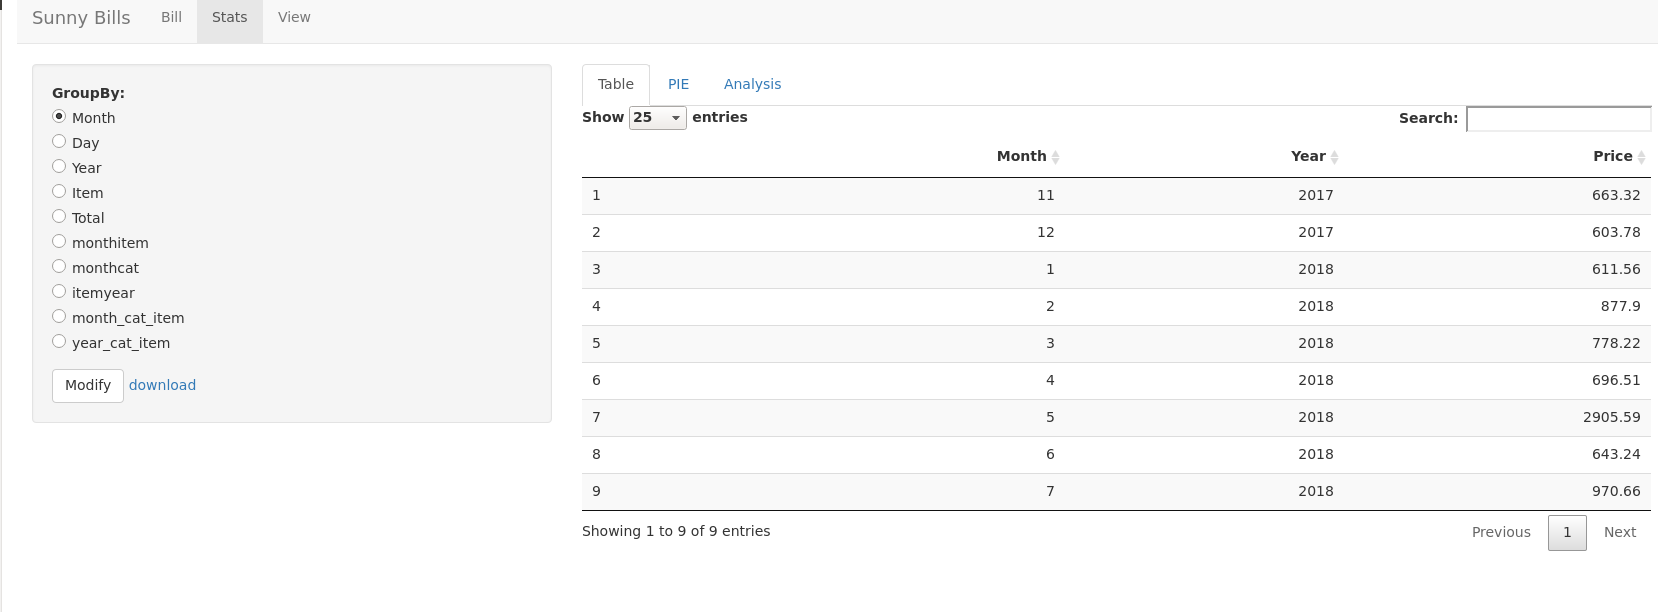Click price cell 877.9
The width and height of the screenshot is (1658, 612).
click(x=1621, y=306)
